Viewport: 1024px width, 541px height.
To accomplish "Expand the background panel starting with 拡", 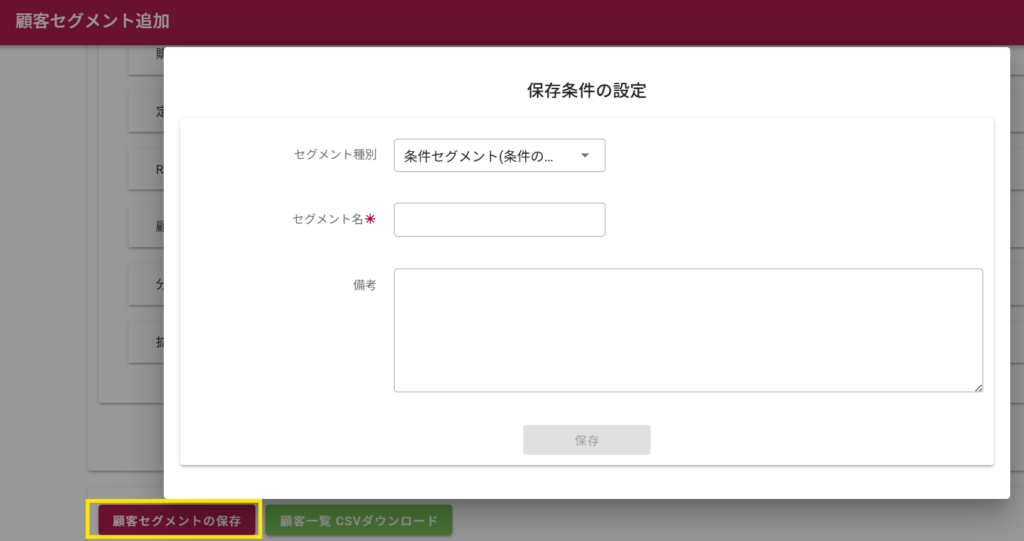I will [x=146, y=342].
